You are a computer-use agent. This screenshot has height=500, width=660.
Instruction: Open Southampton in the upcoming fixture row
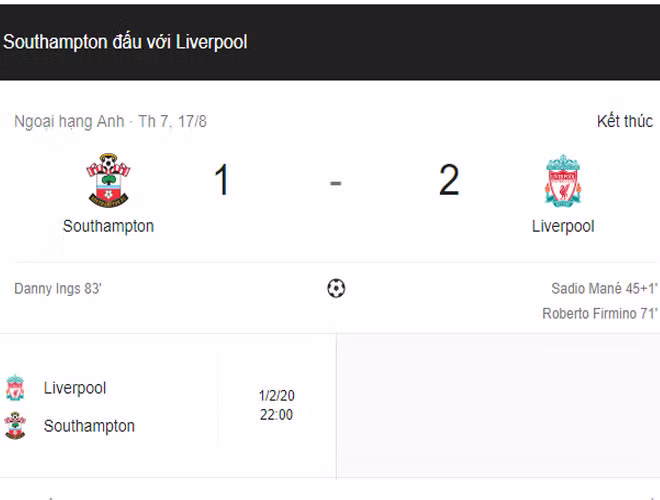point(89,426)
